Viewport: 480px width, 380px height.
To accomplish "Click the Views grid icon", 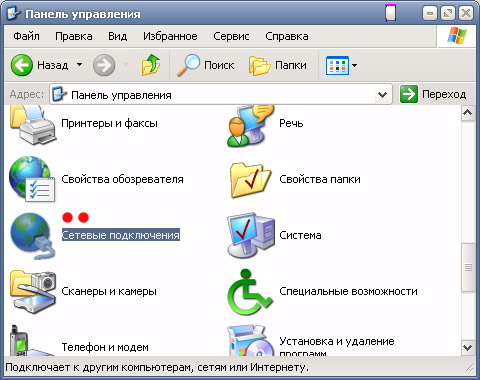I will 337,65.
